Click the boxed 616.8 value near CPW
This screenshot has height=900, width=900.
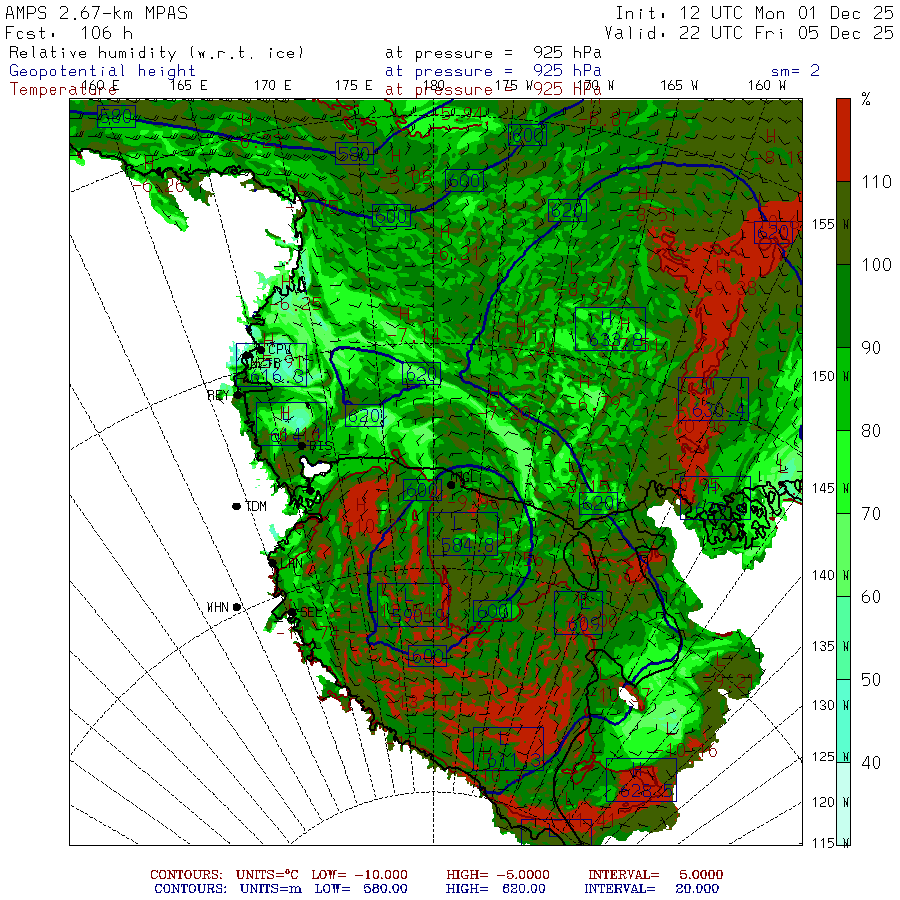tap(271, 365)
